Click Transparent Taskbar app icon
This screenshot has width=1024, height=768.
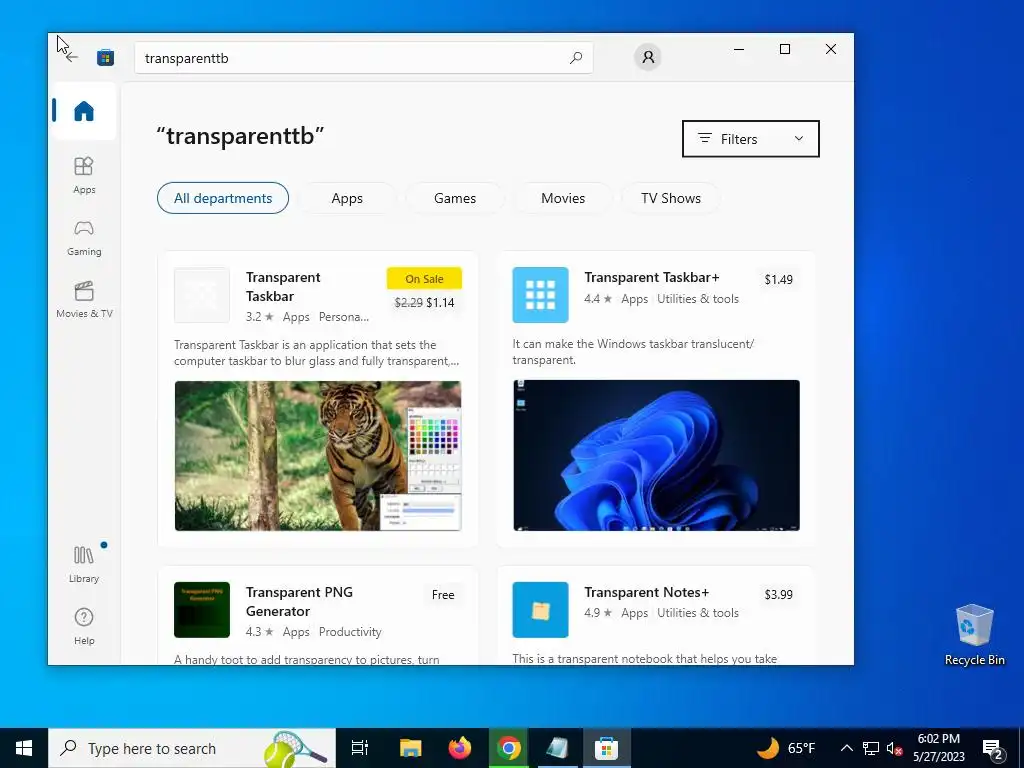[202, 295]
